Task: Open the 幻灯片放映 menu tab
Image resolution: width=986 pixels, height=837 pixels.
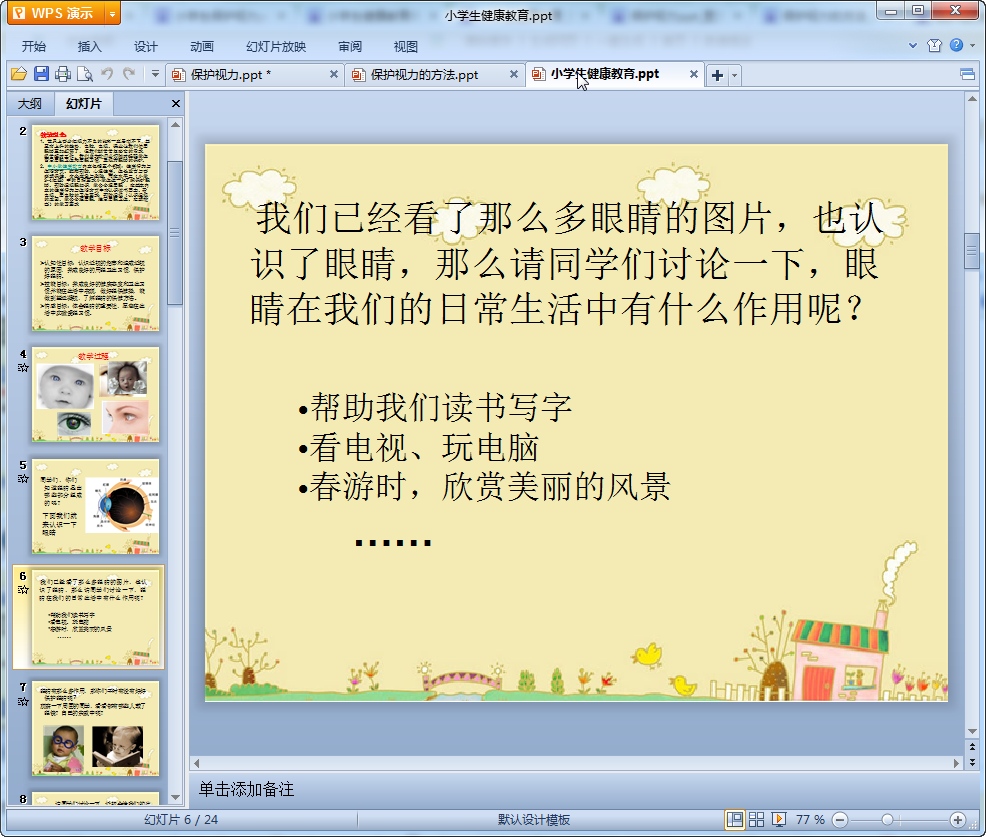Action: pyautogui.click(x=276, y=47)
